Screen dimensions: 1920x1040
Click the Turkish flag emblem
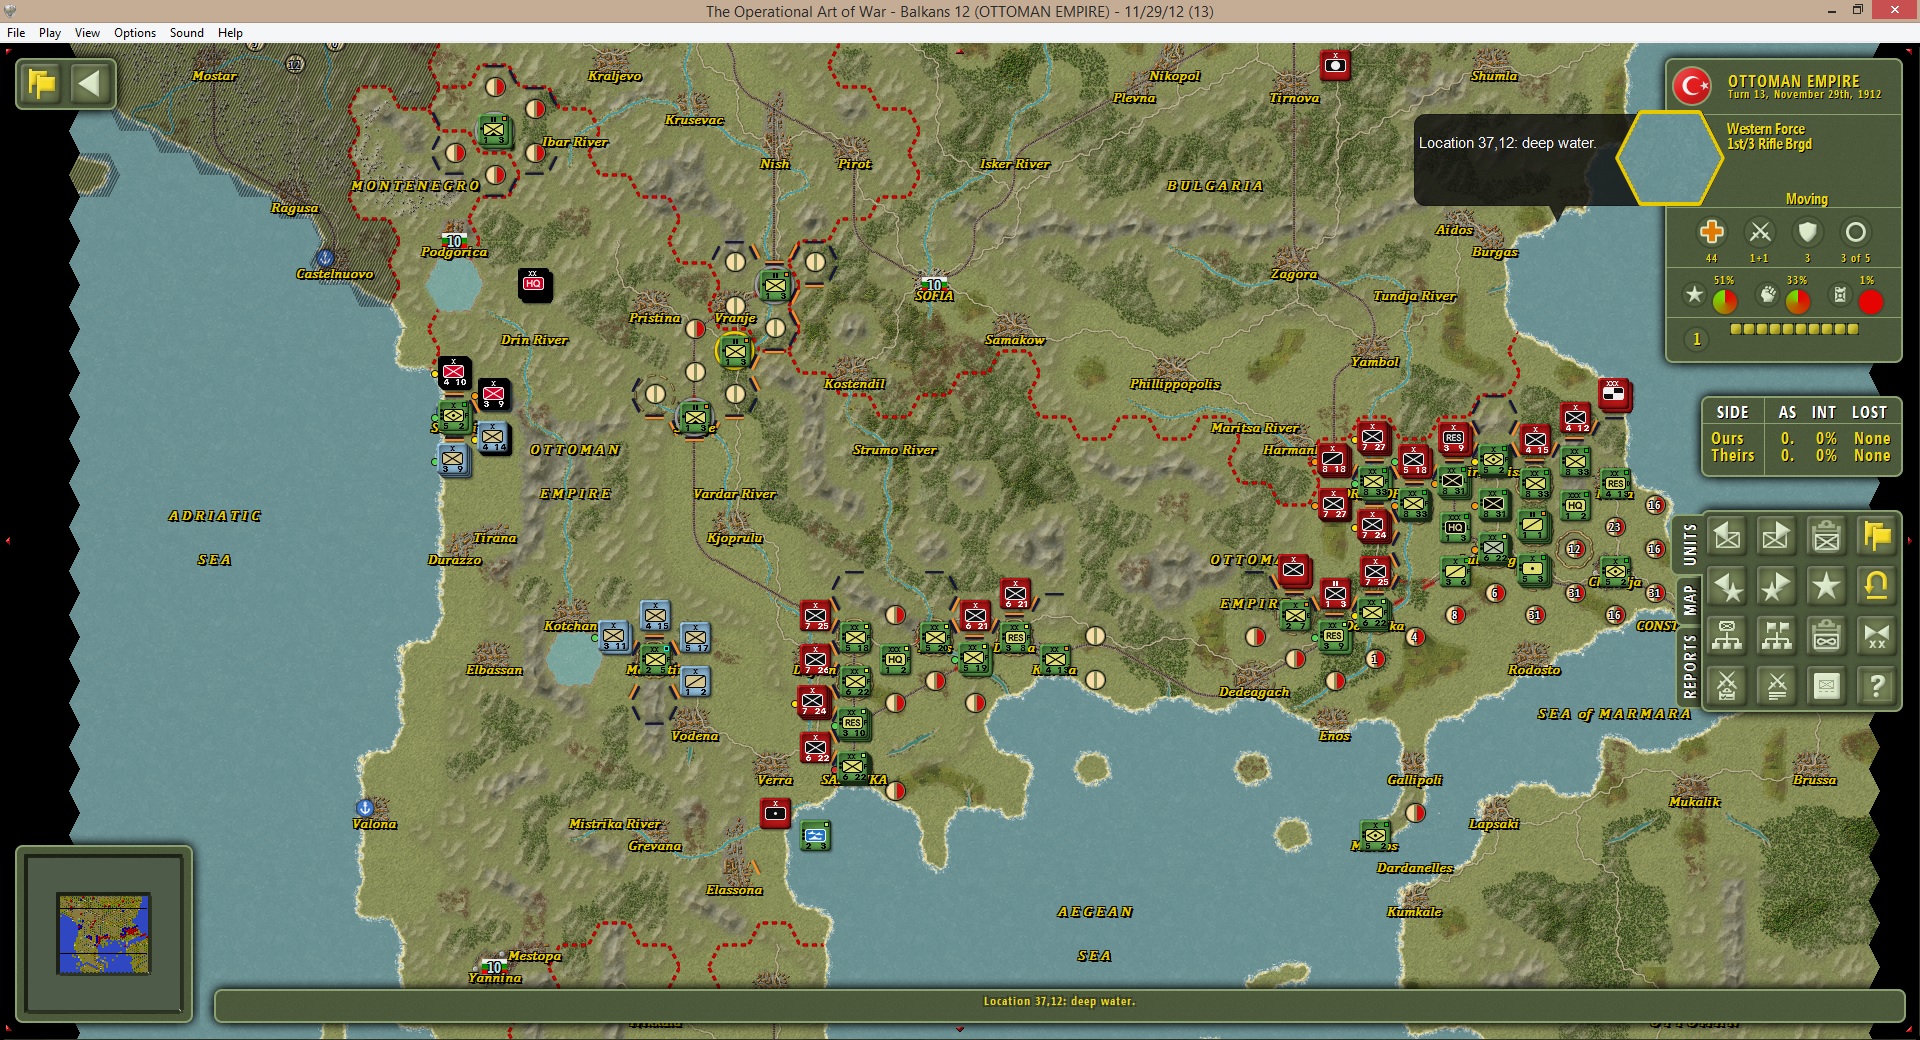tap(1692, 86)
